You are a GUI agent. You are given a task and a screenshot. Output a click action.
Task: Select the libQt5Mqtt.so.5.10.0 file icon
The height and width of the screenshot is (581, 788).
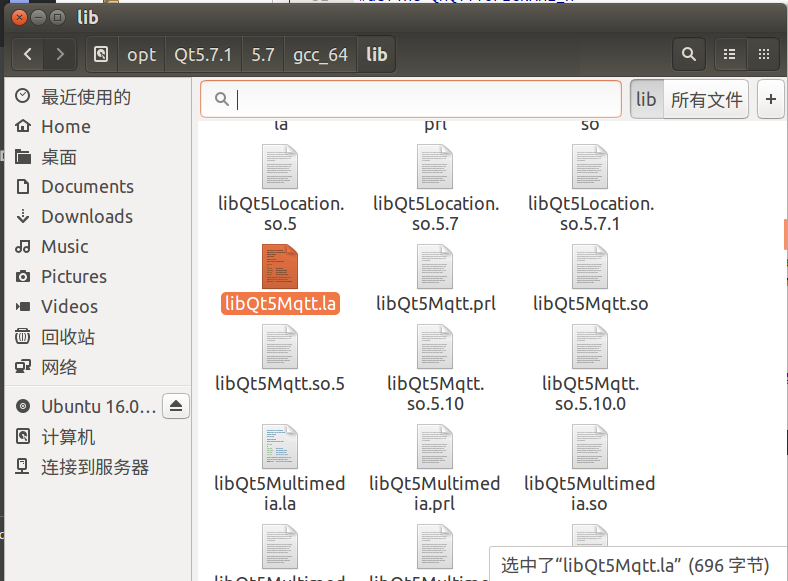pos(590,347)
